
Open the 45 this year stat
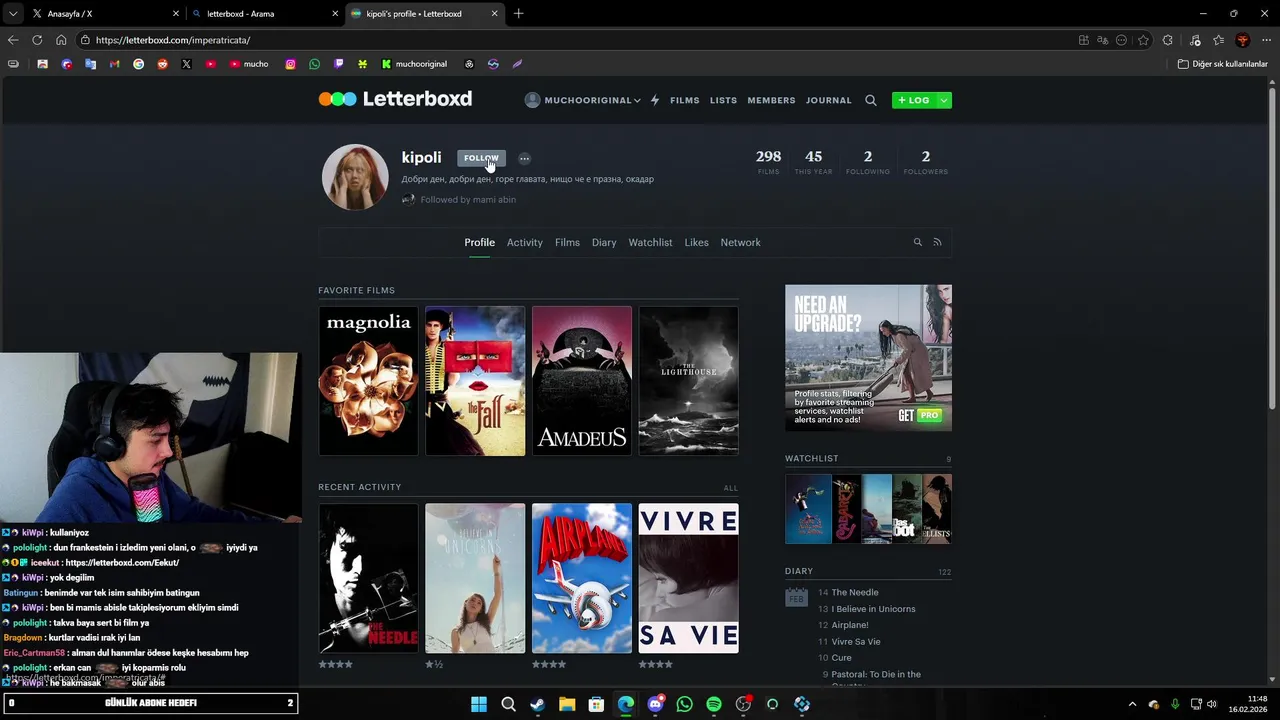click(x=813, y=161)
